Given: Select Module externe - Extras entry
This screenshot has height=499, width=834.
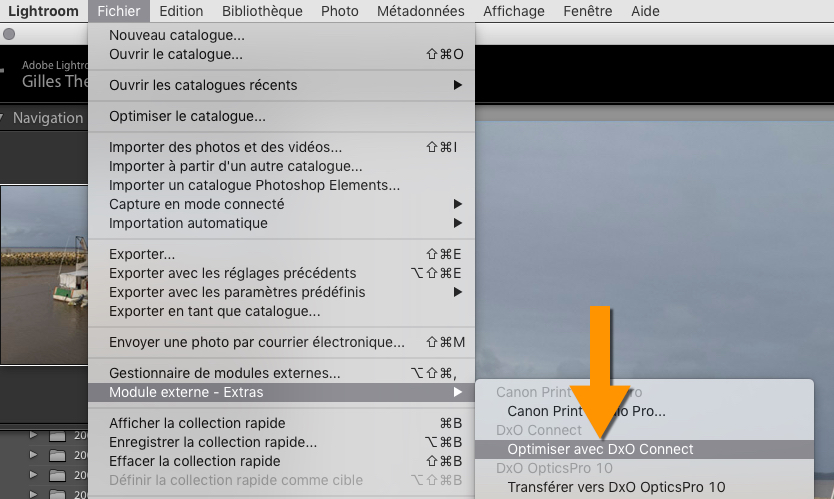Looking at the screenshot, I should point(281,392).
